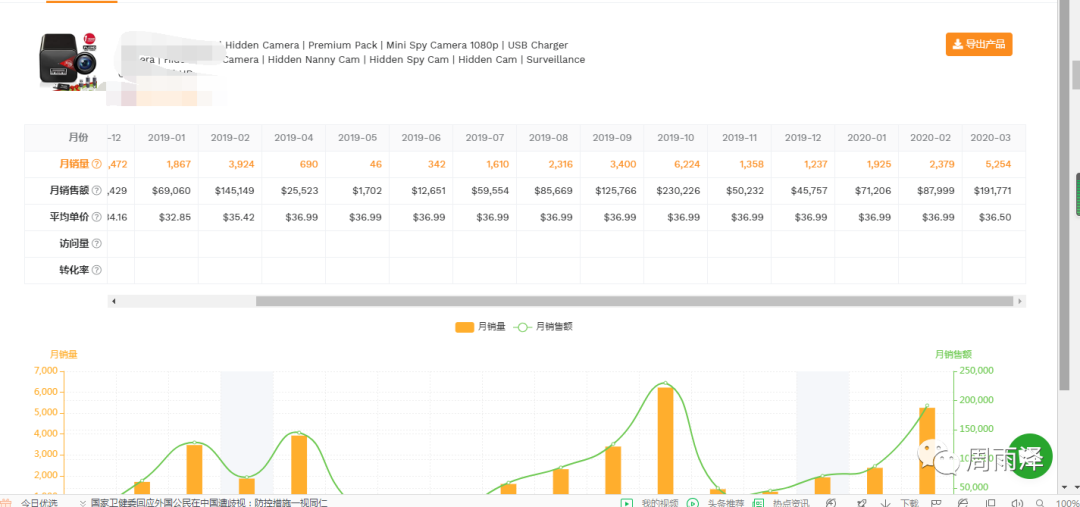Screen dimensions: 1080x507
Task: Click the help icon beside 月销售额
Action: tap(97, 190)
